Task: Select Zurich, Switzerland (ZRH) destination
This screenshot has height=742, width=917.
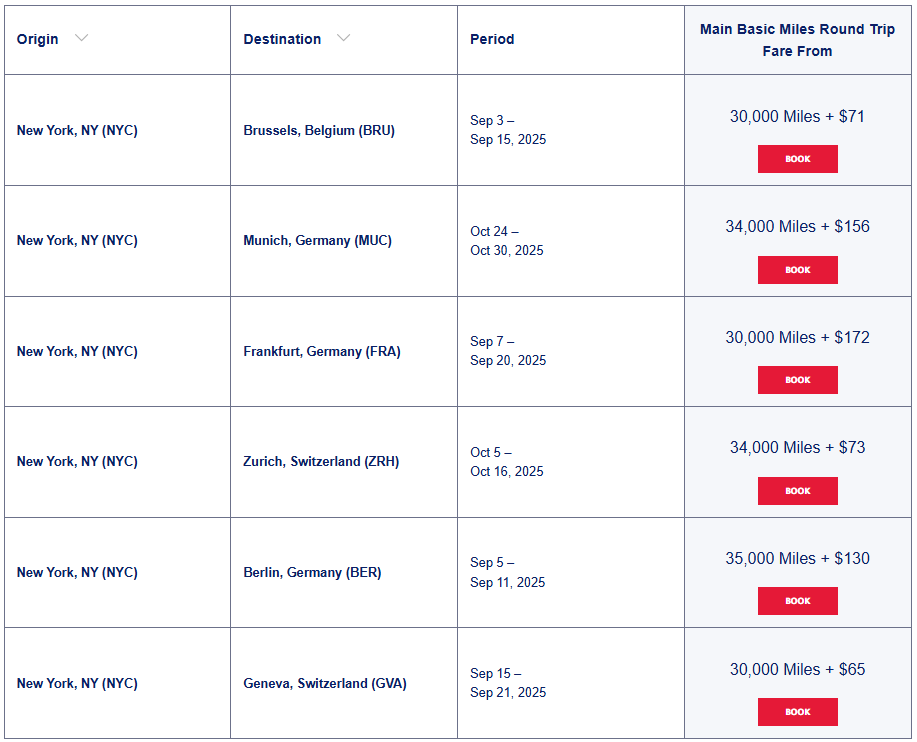Action: pyautogui.click(x=321, y=461)
